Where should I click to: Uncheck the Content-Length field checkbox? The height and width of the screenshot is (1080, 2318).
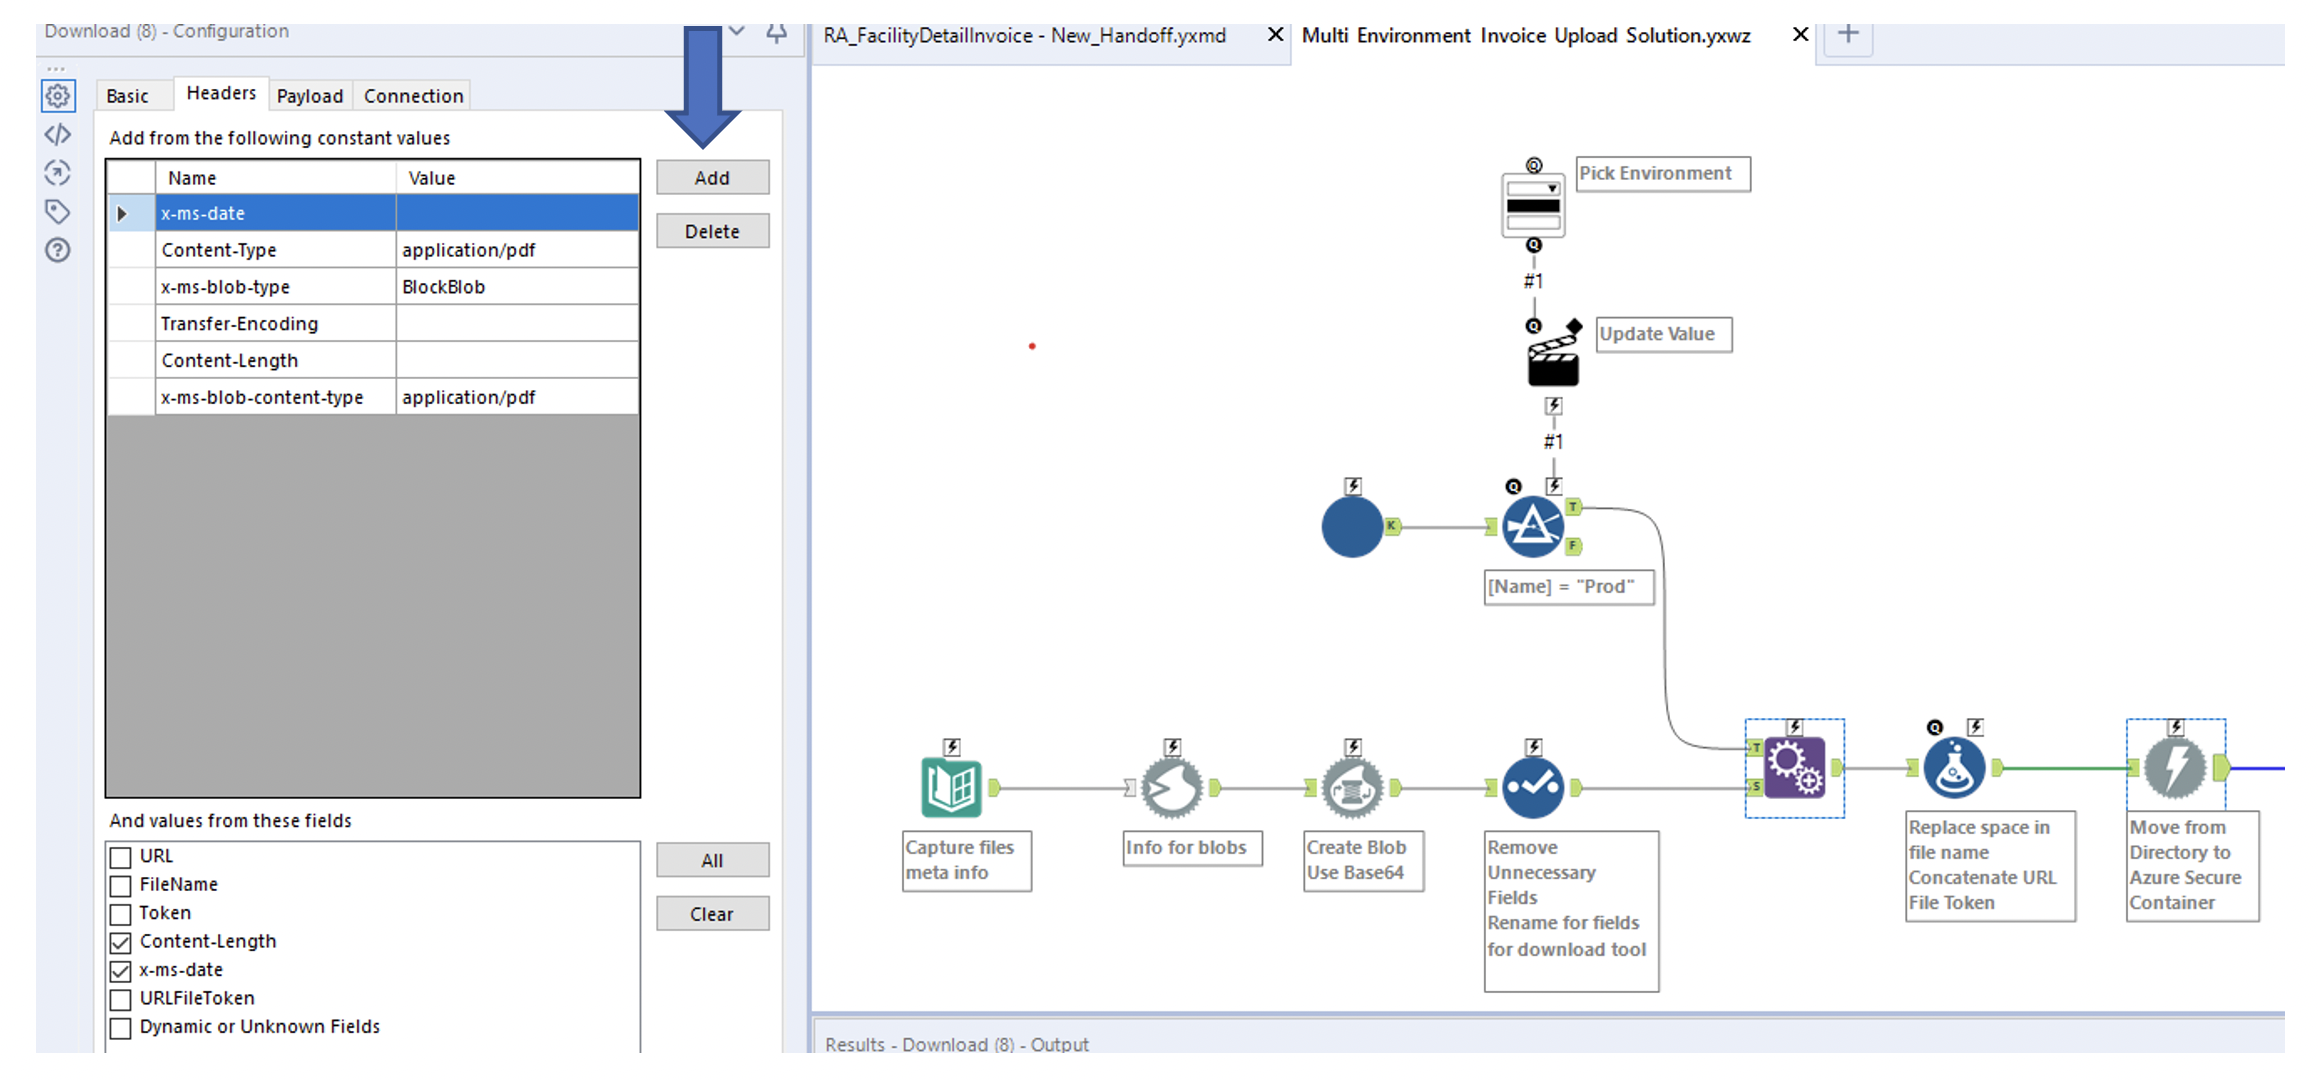(x=121, y=942)
